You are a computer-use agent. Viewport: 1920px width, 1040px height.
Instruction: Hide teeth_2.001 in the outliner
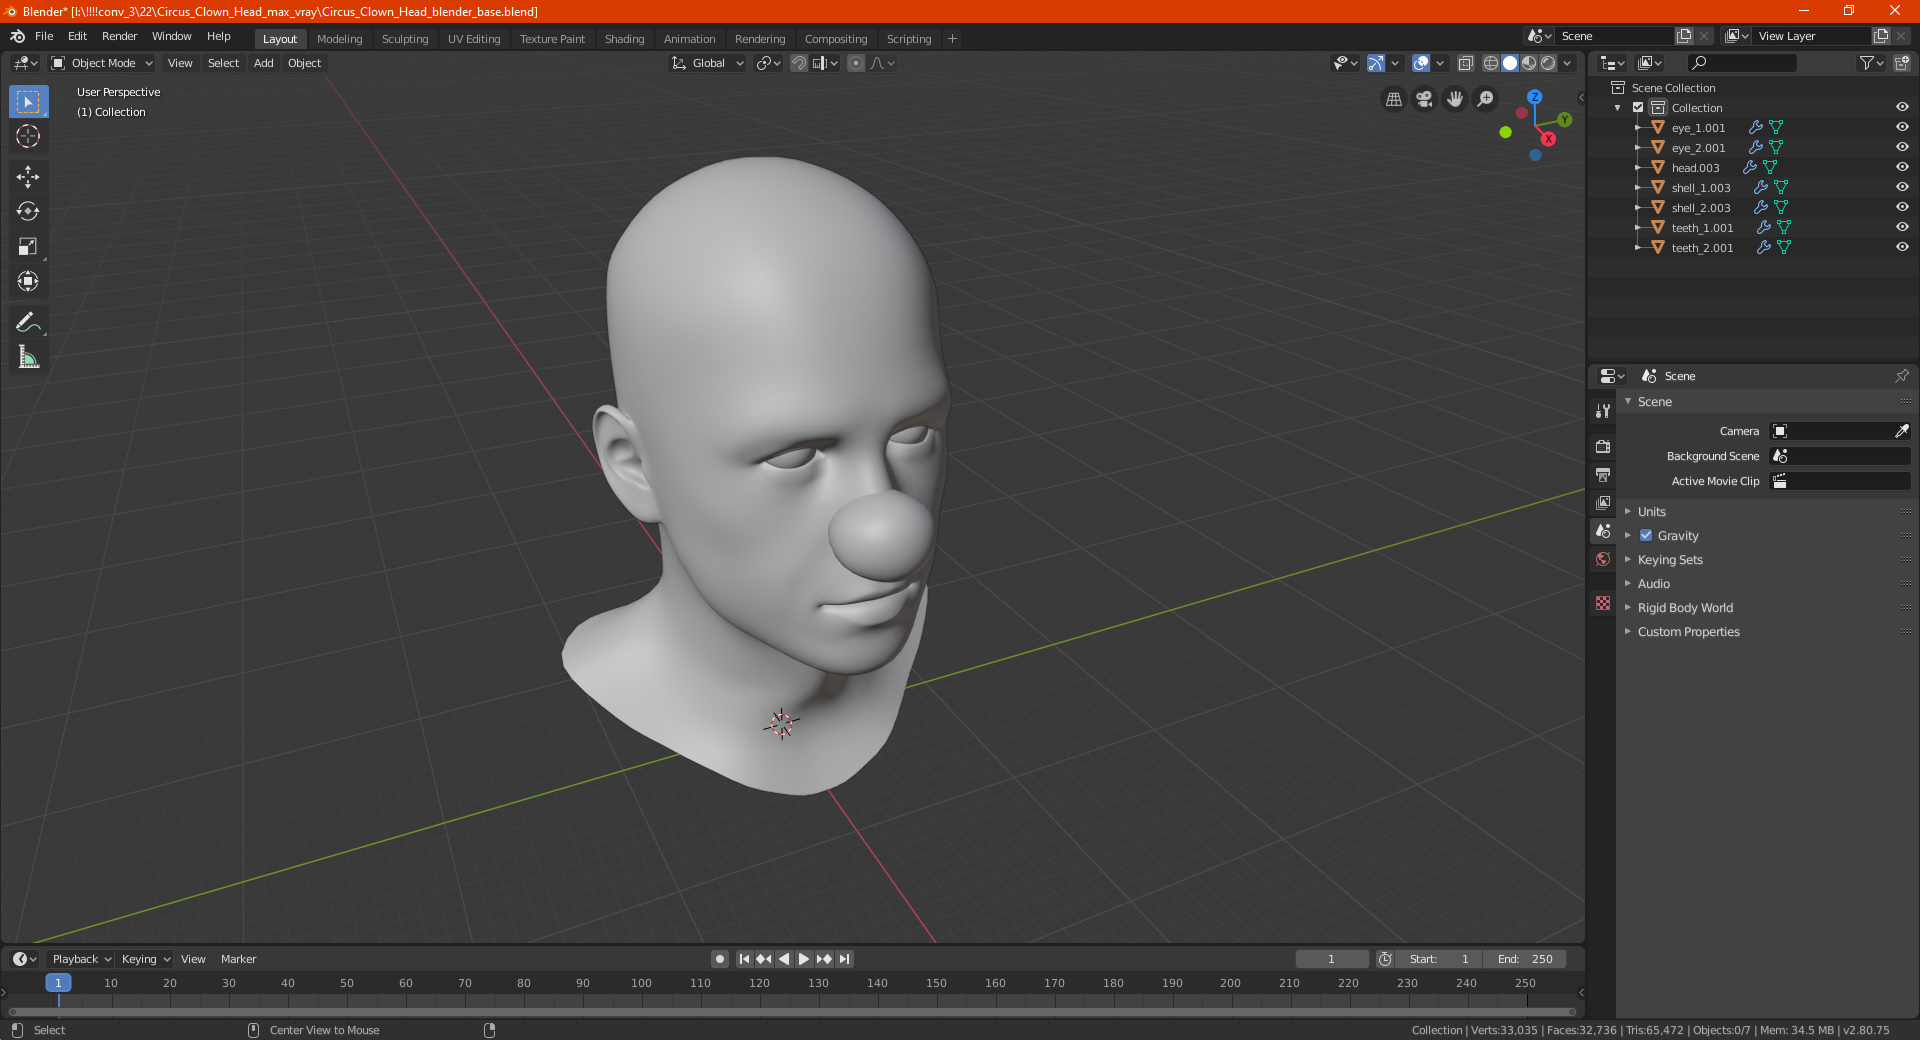[1902, 247]
